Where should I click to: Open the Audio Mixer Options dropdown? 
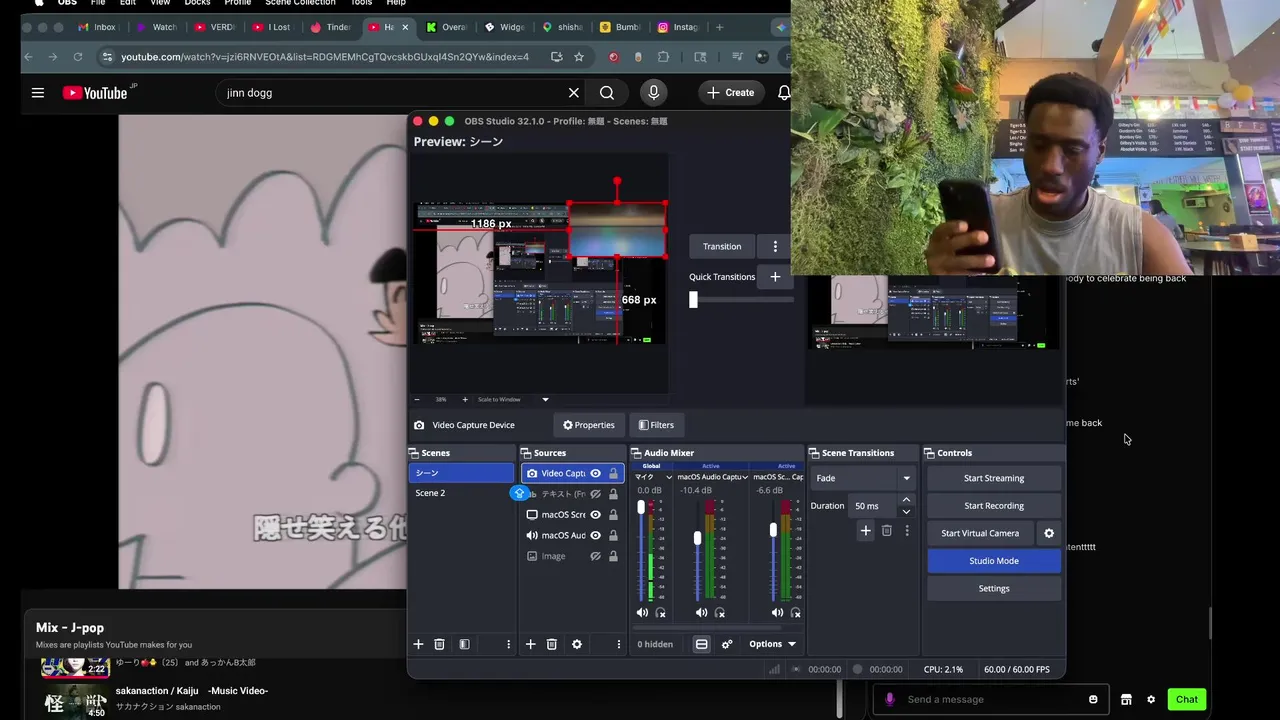773,644
